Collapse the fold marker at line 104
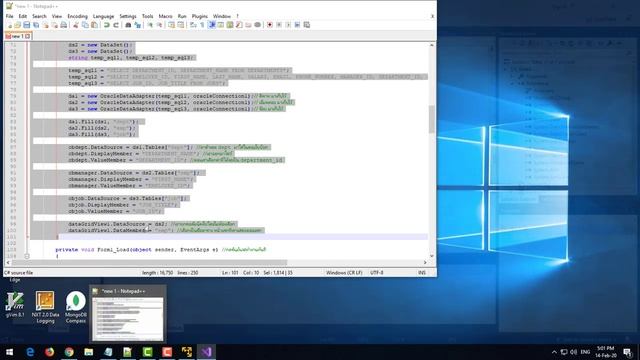 (27, 256)
